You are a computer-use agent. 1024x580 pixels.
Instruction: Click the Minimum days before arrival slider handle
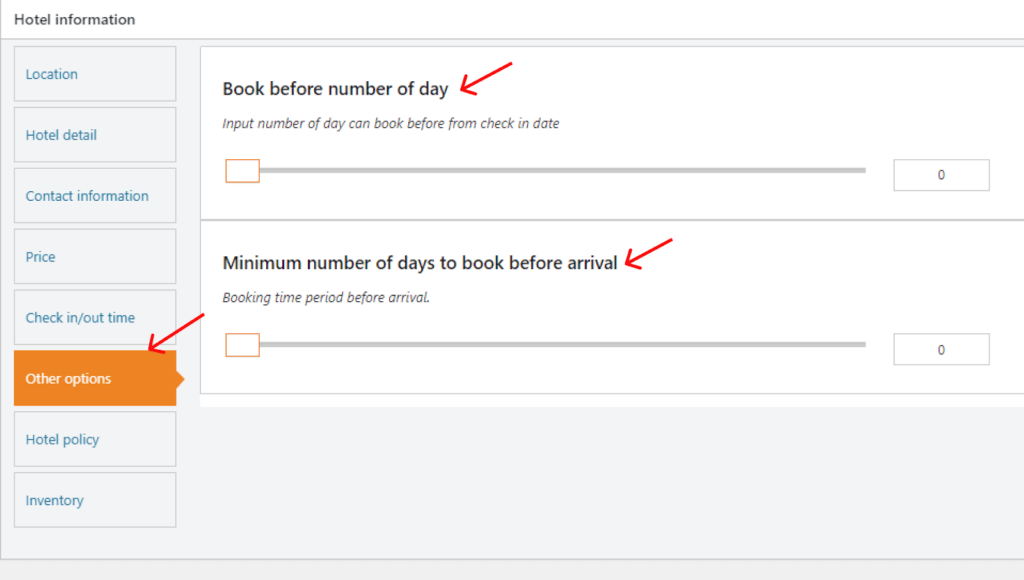tap(242, 344)
